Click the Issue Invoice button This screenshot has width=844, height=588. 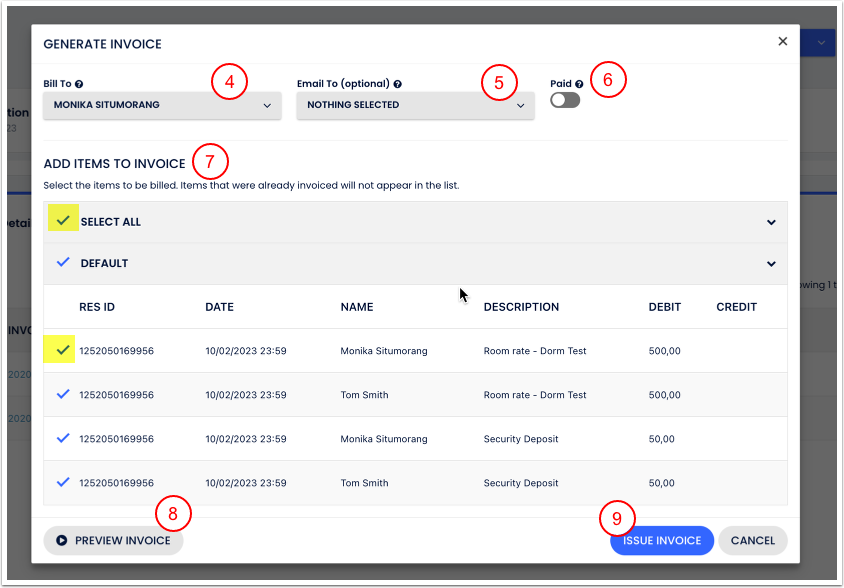tap(661, 541)
